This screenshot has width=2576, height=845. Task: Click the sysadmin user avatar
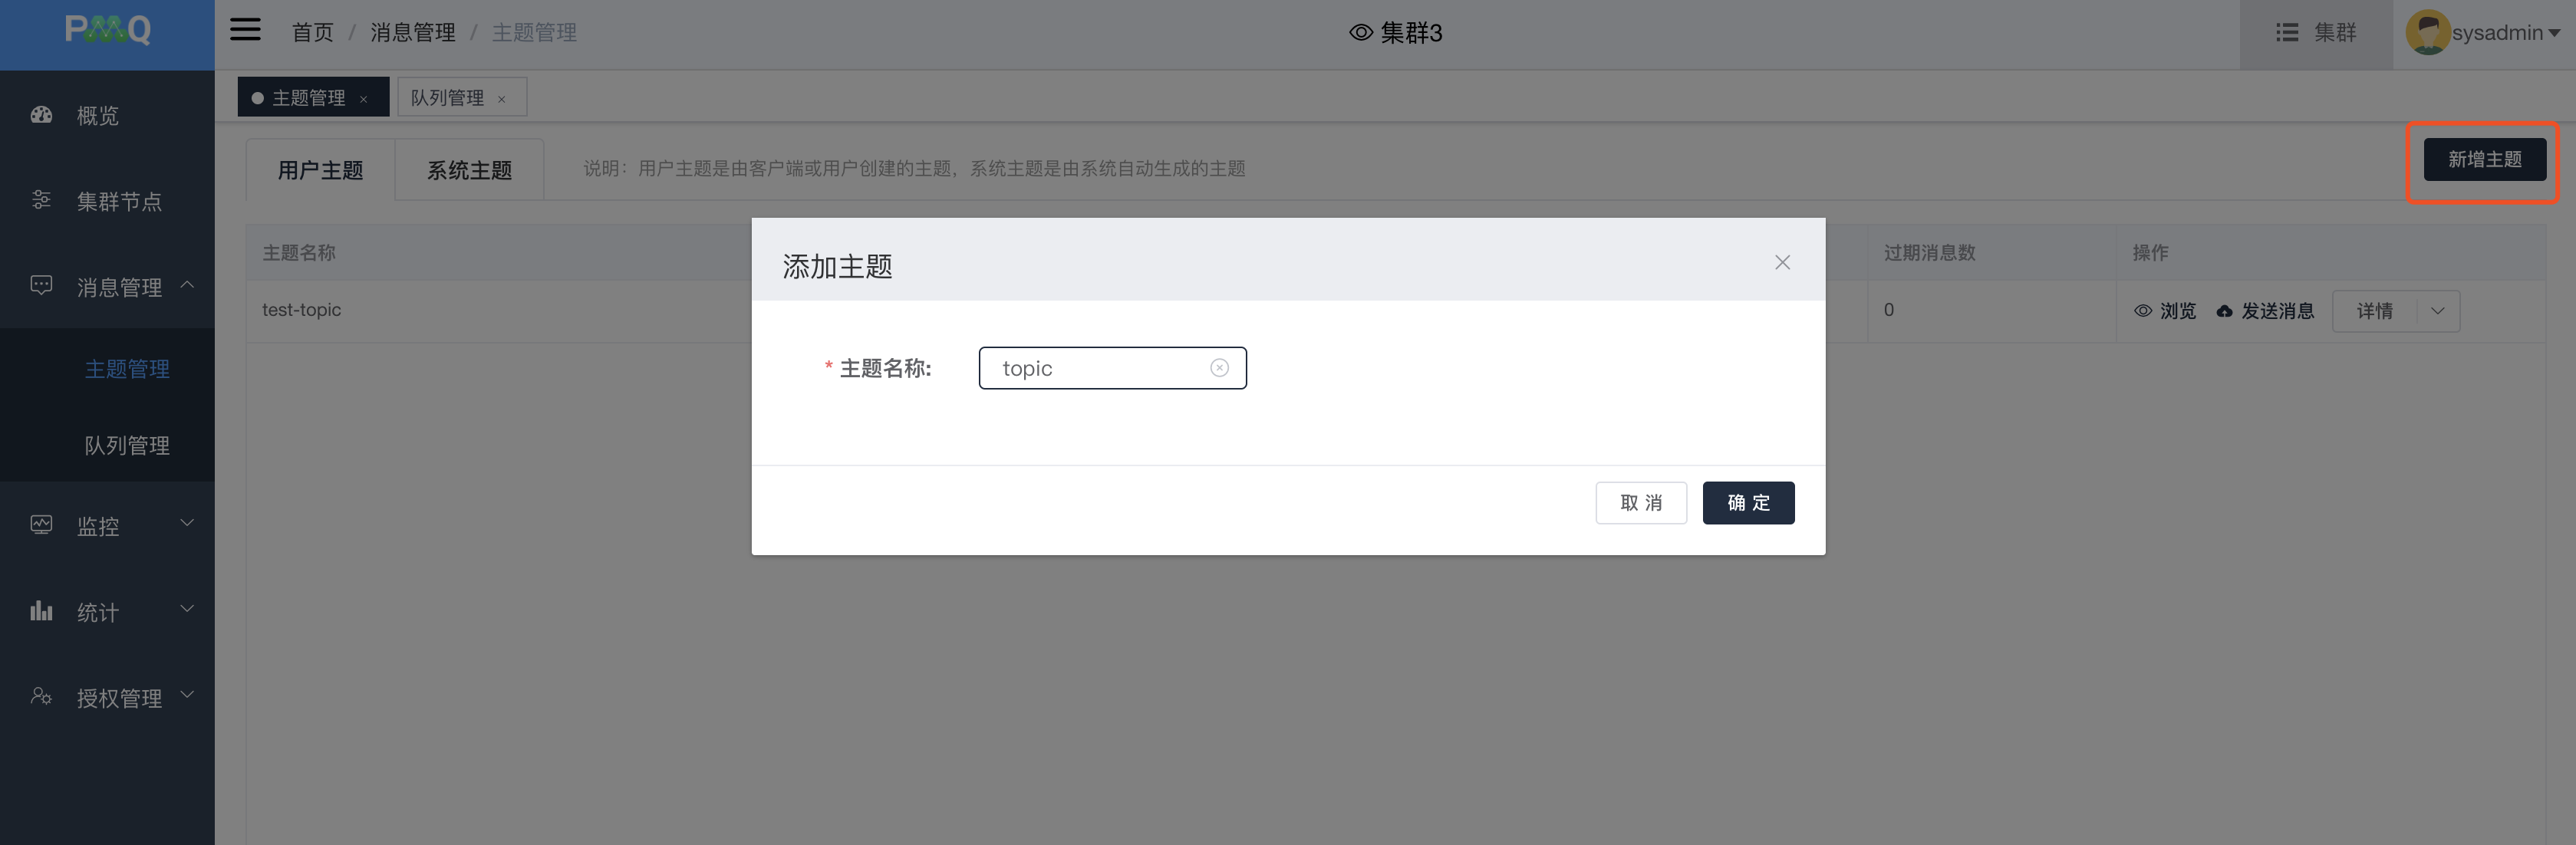point(2427,32)
